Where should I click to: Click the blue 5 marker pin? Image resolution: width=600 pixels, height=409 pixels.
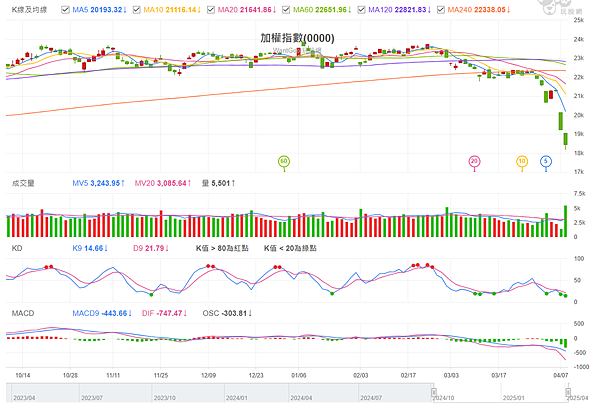point(546,162)
